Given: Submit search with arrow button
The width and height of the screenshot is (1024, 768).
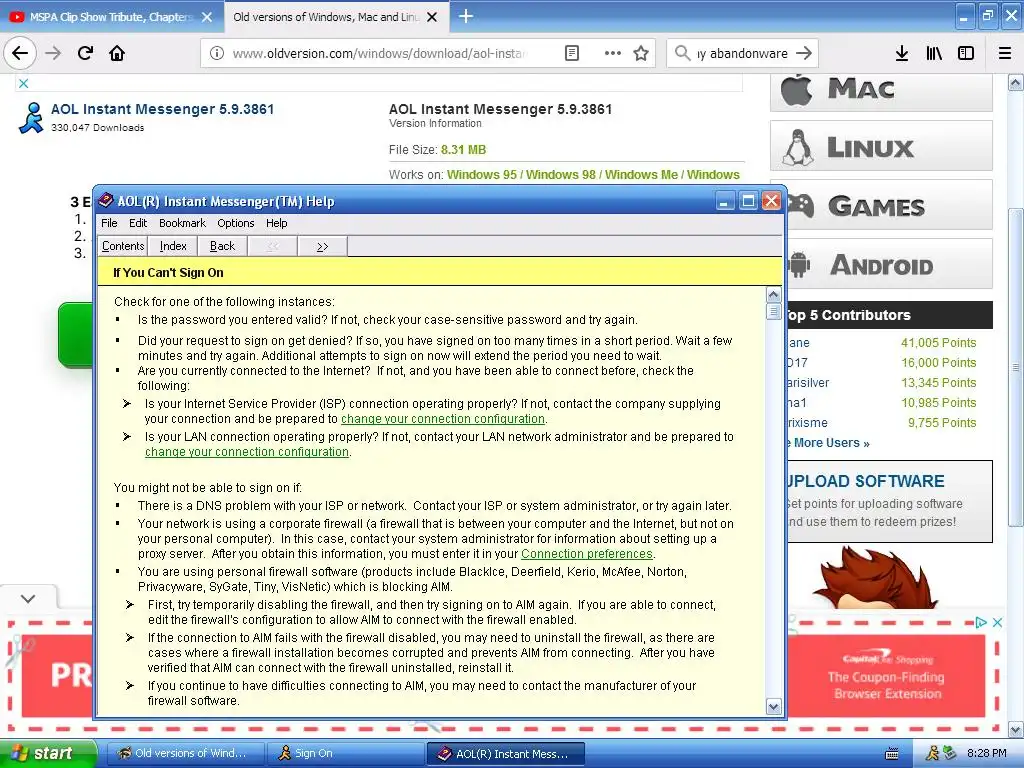Looking at the screenshot, I should point(804,53).
